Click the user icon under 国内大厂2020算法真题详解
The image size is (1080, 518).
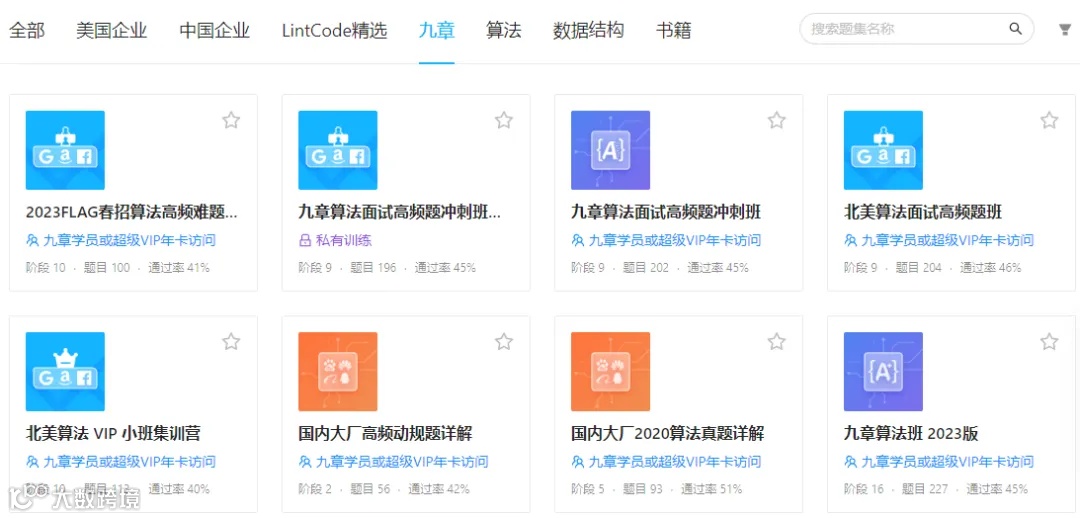(x=578, y=462)
